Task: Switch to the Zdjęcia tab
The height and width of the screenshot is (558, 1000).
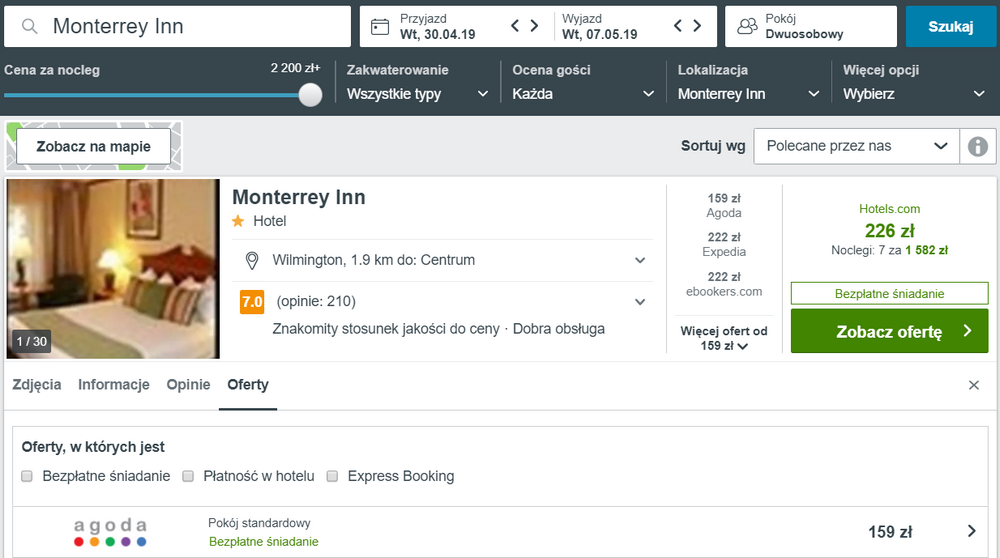Action: [x=37, y=385]
